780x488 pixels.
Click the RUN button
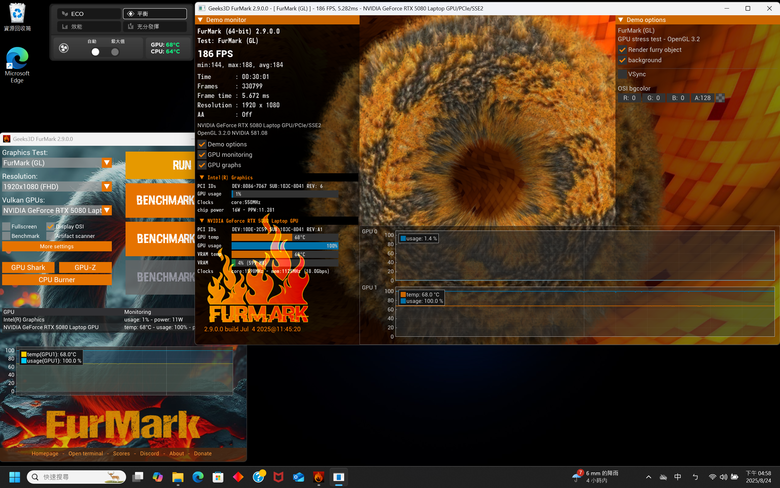160,165
